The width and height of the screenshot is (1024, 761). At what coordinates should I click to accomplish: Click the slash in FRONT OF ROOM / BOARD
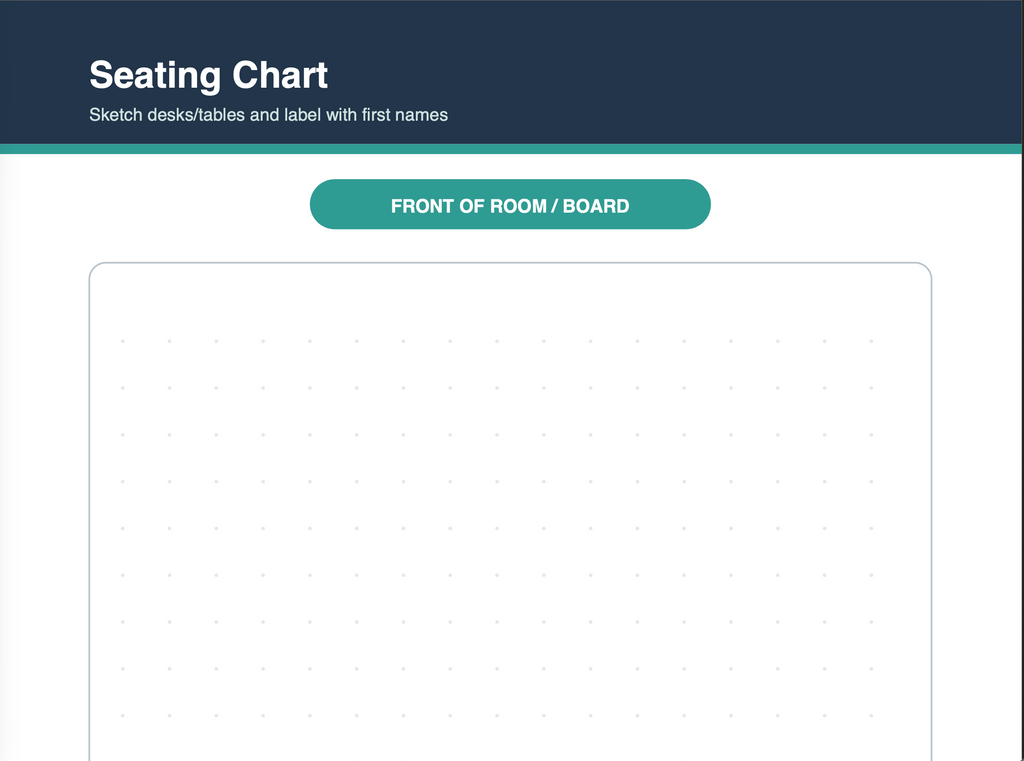tap(554, 206)
